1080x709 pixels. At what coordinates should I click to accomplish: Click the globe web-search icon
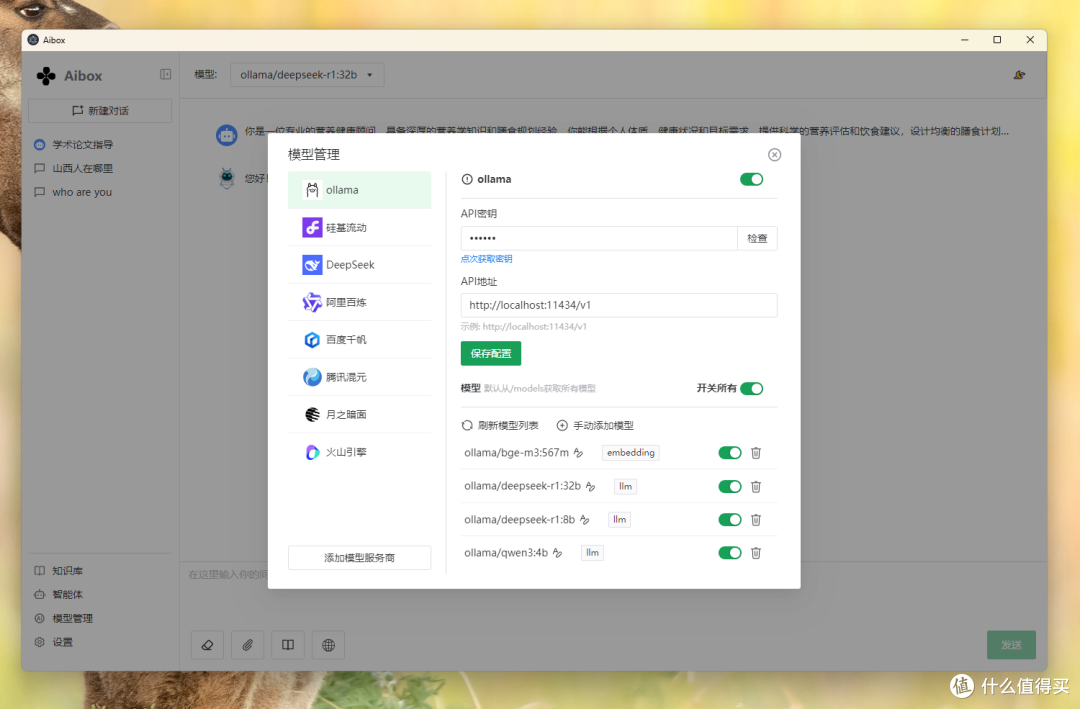[329, 645]
